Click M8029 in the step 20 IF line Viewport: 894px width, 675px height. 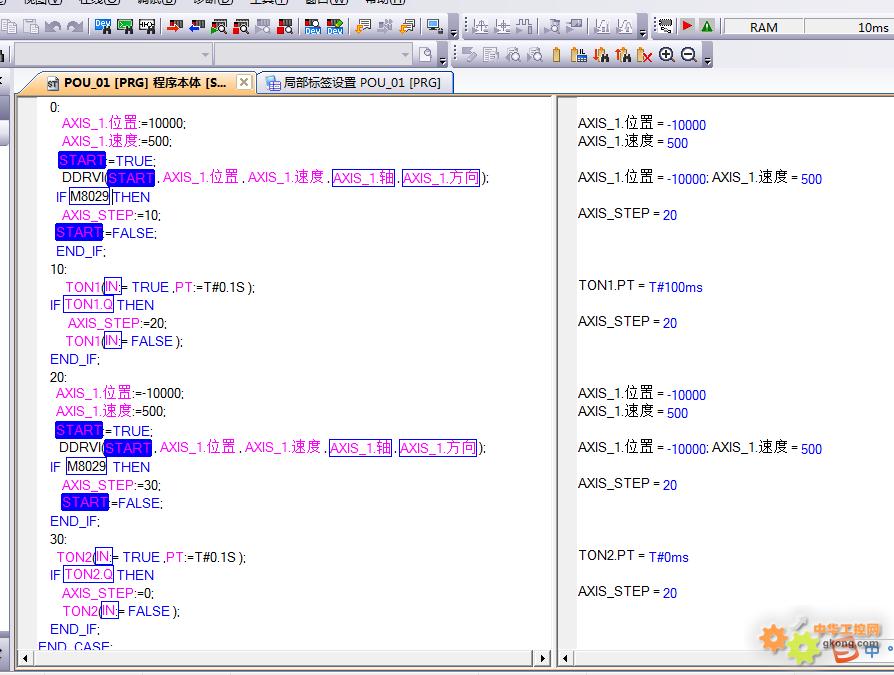pos(86,466)
